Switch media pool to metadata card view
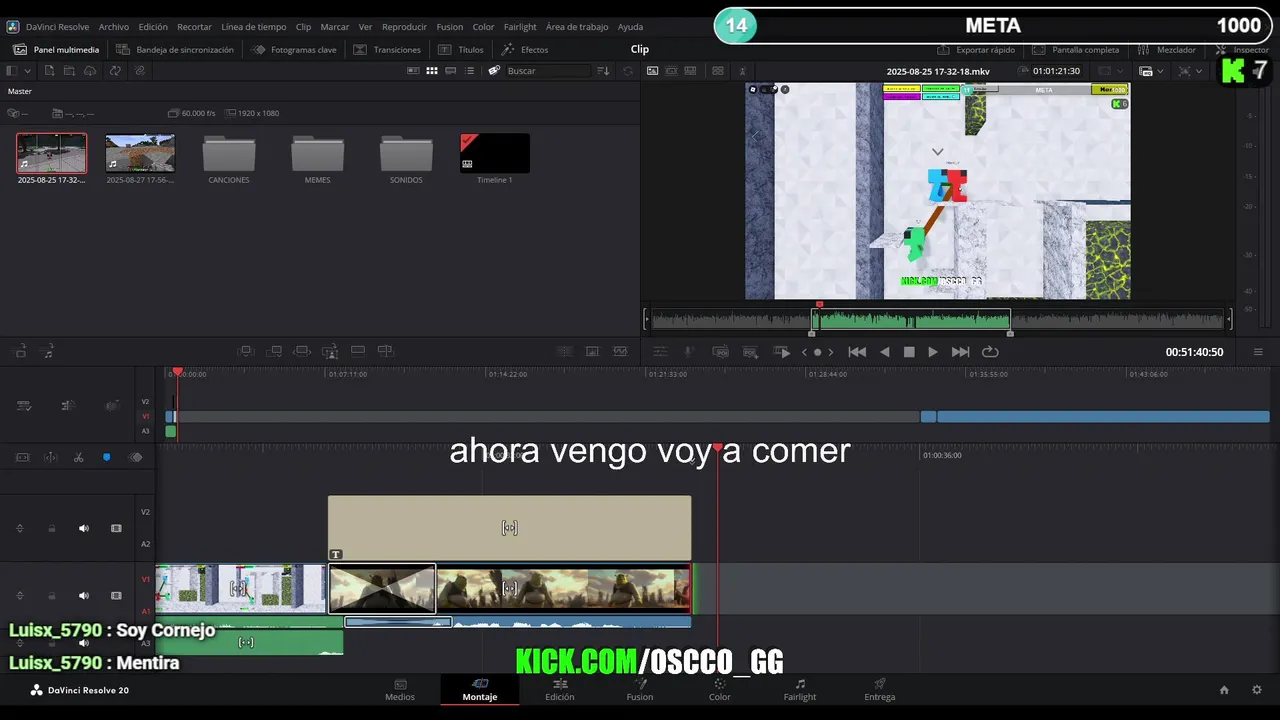This screenshot has width=1280, height=720. click(x=413, y=71)
